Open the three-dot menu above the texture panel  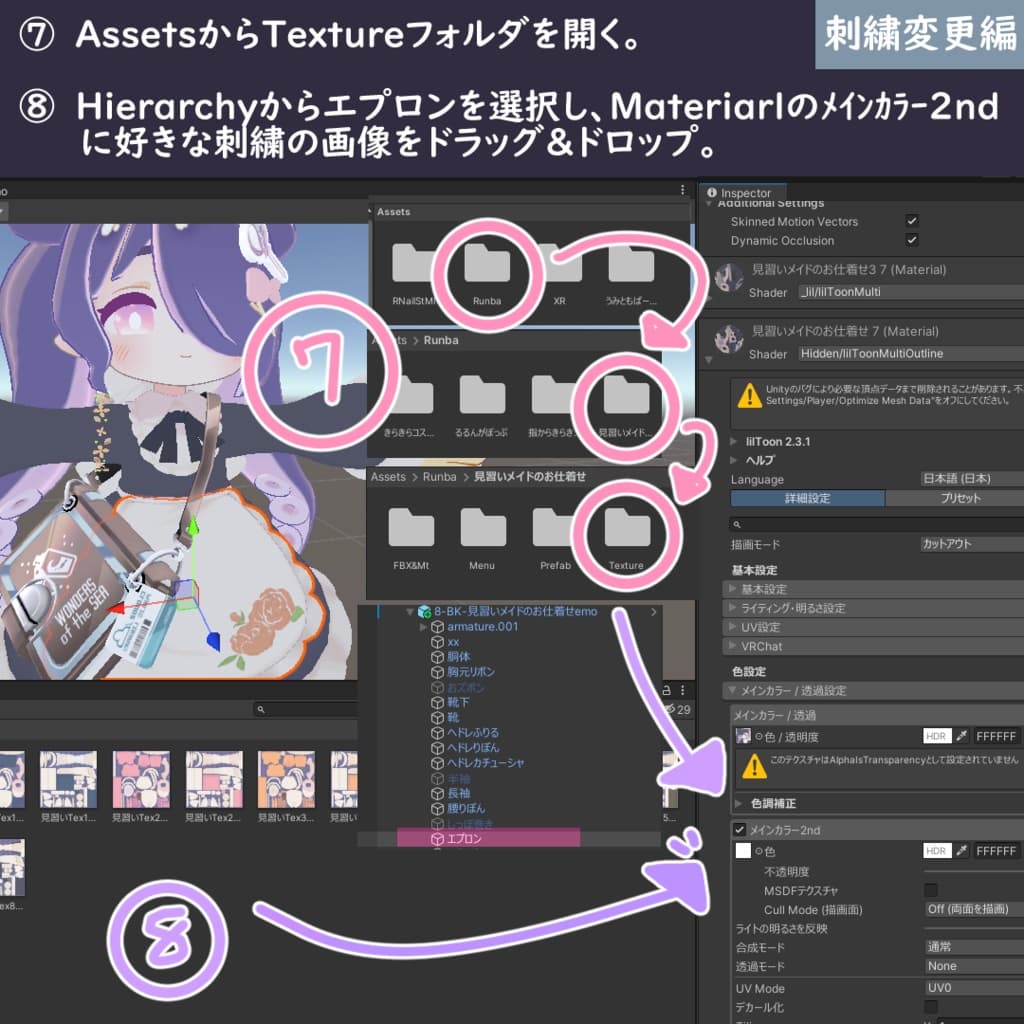tap(681, 690)
